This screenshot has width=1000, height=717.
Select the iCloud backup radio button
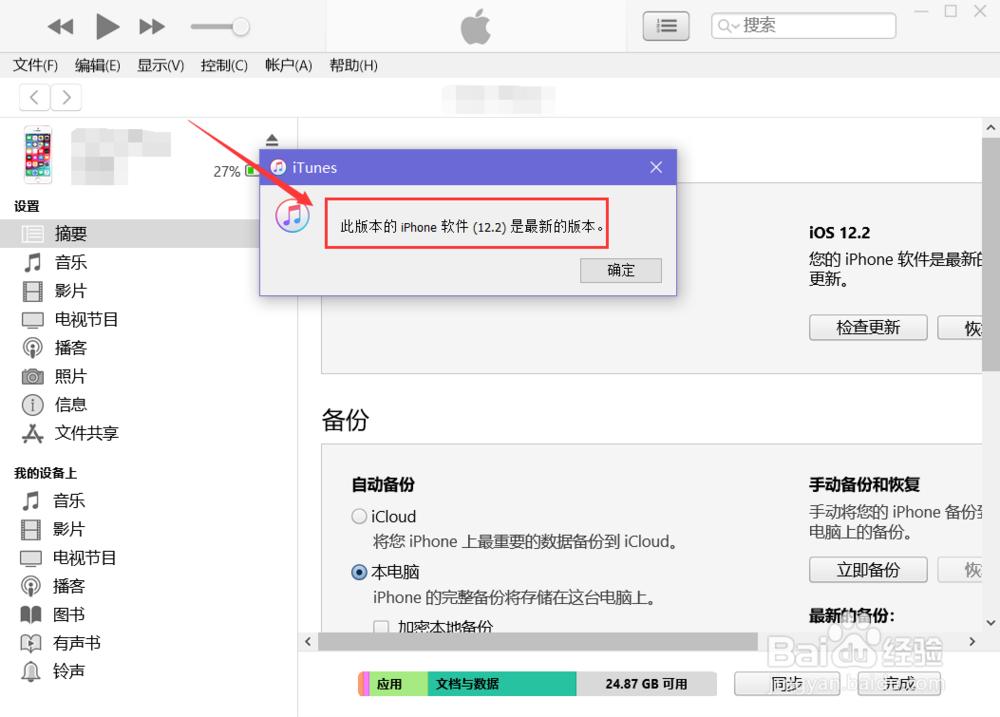point(359,516)
